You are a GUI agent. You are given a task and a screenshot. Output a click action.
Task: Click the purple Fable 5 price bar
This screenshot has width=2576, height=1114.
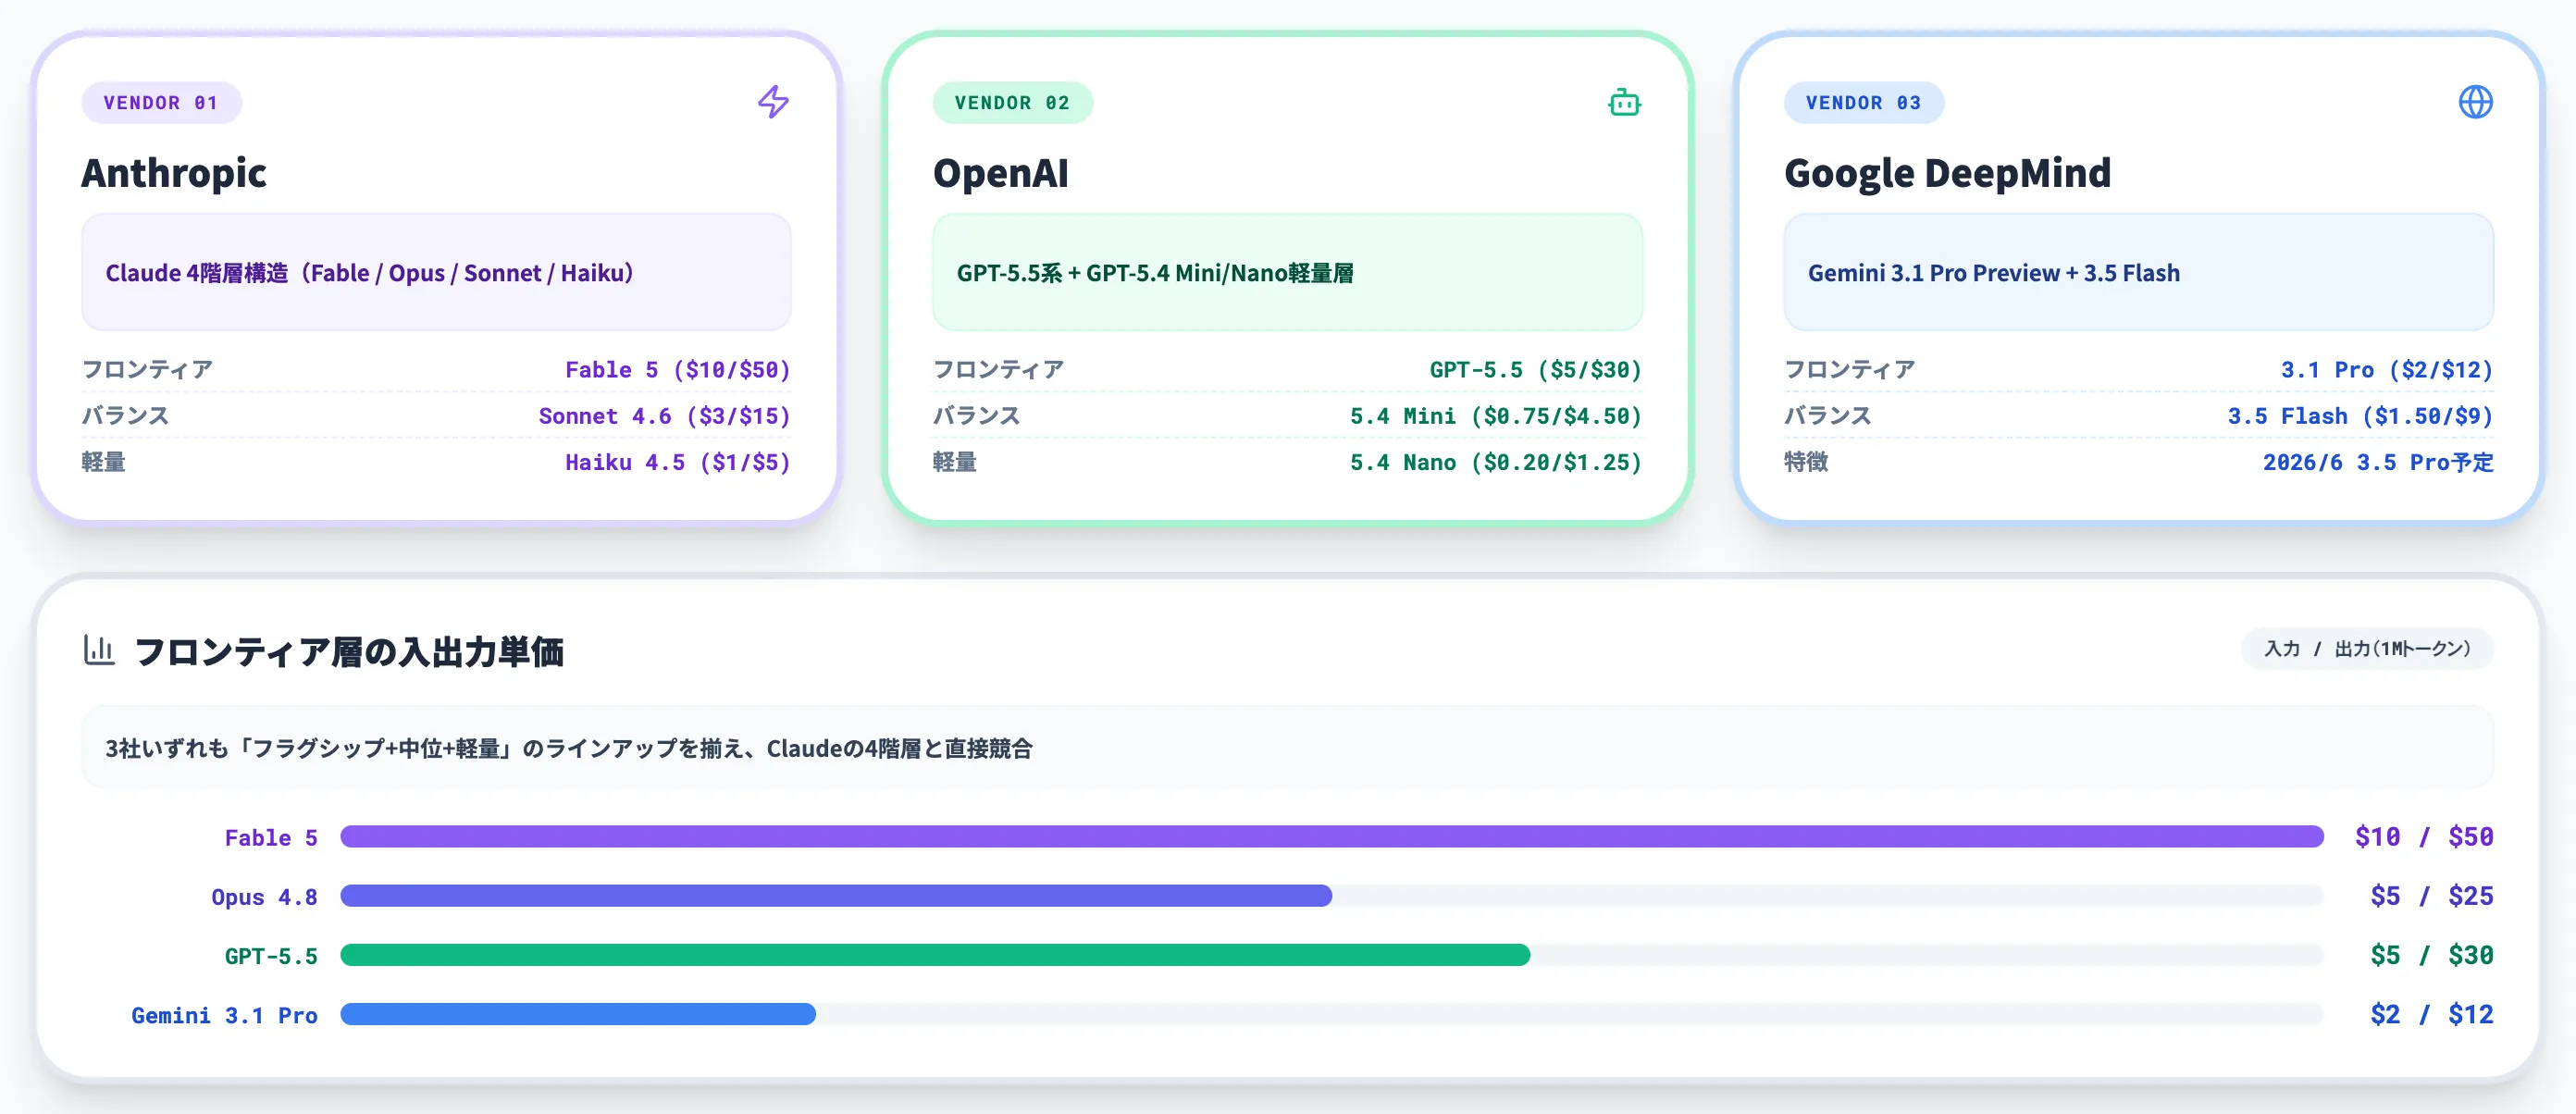(x=1331, y=836)
